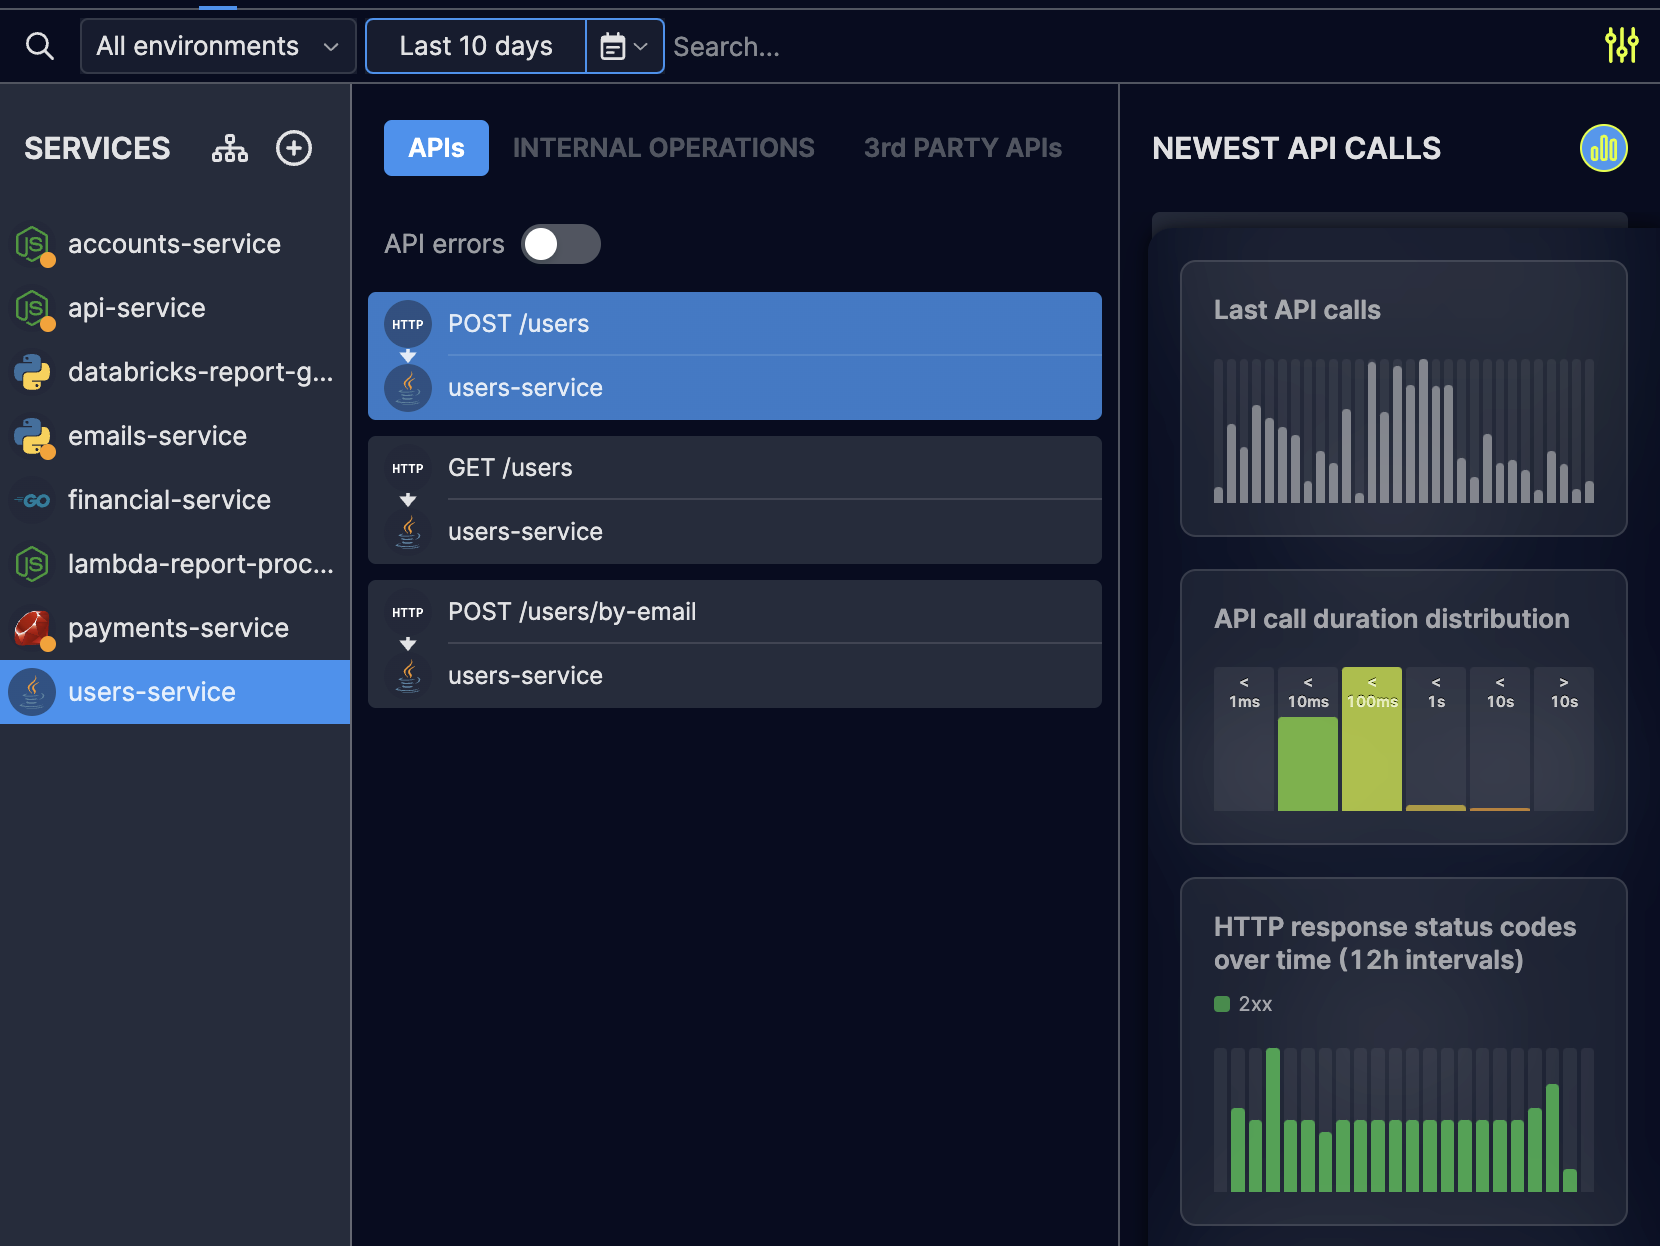Select the < 1s duration bucket

point(1436,739)
